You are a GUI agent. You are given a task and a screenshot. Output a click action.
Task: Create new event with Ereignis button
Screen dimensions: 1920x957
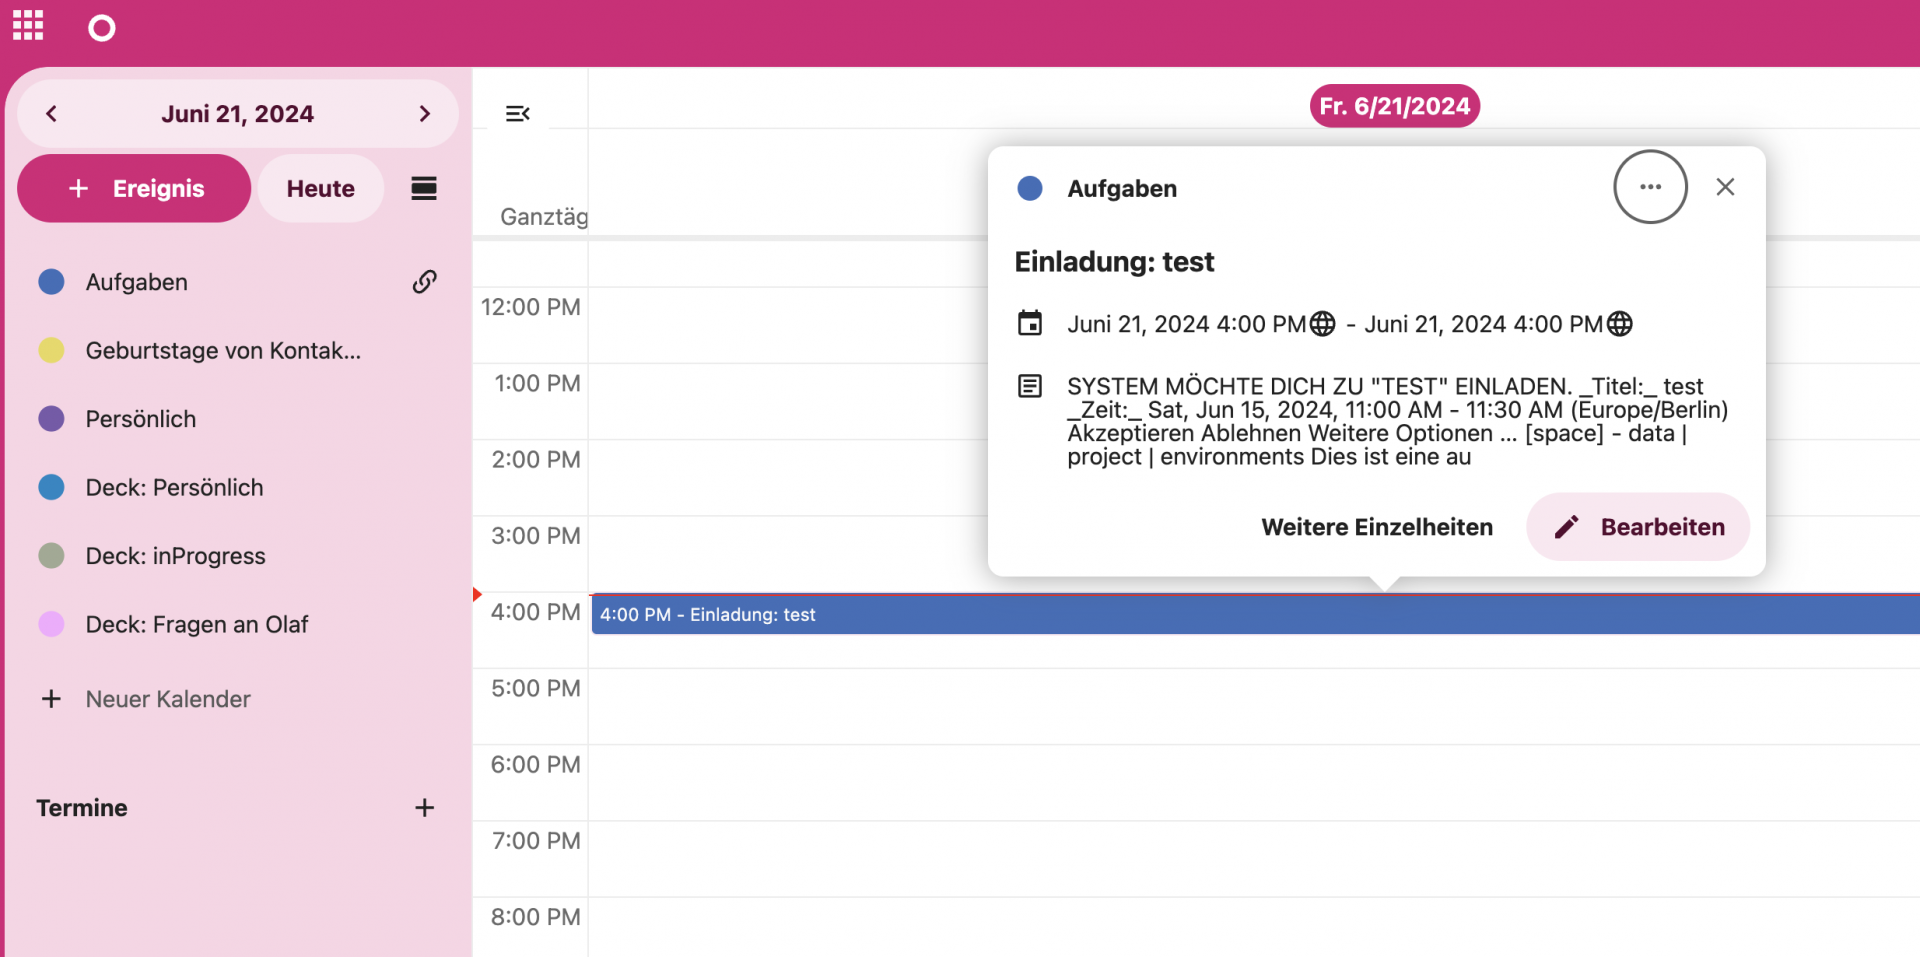tap(134, 189)
